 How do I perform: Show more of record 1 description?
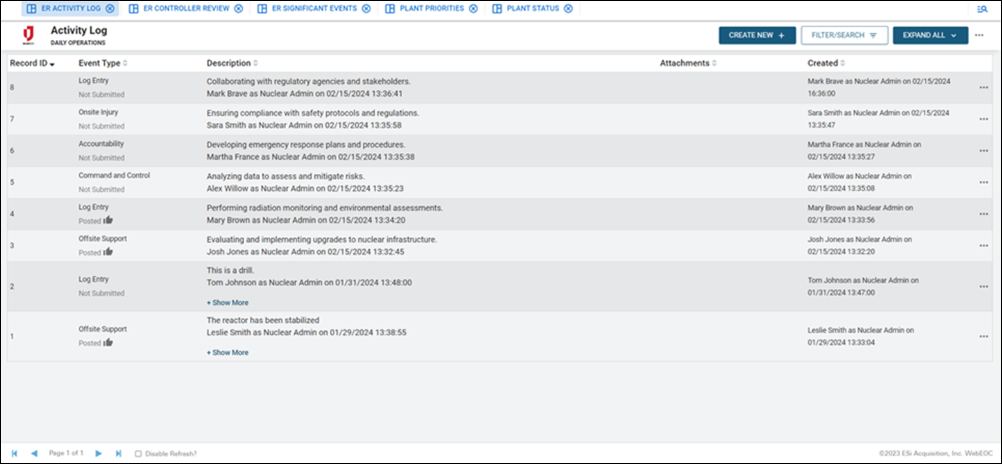click(227, 352)
